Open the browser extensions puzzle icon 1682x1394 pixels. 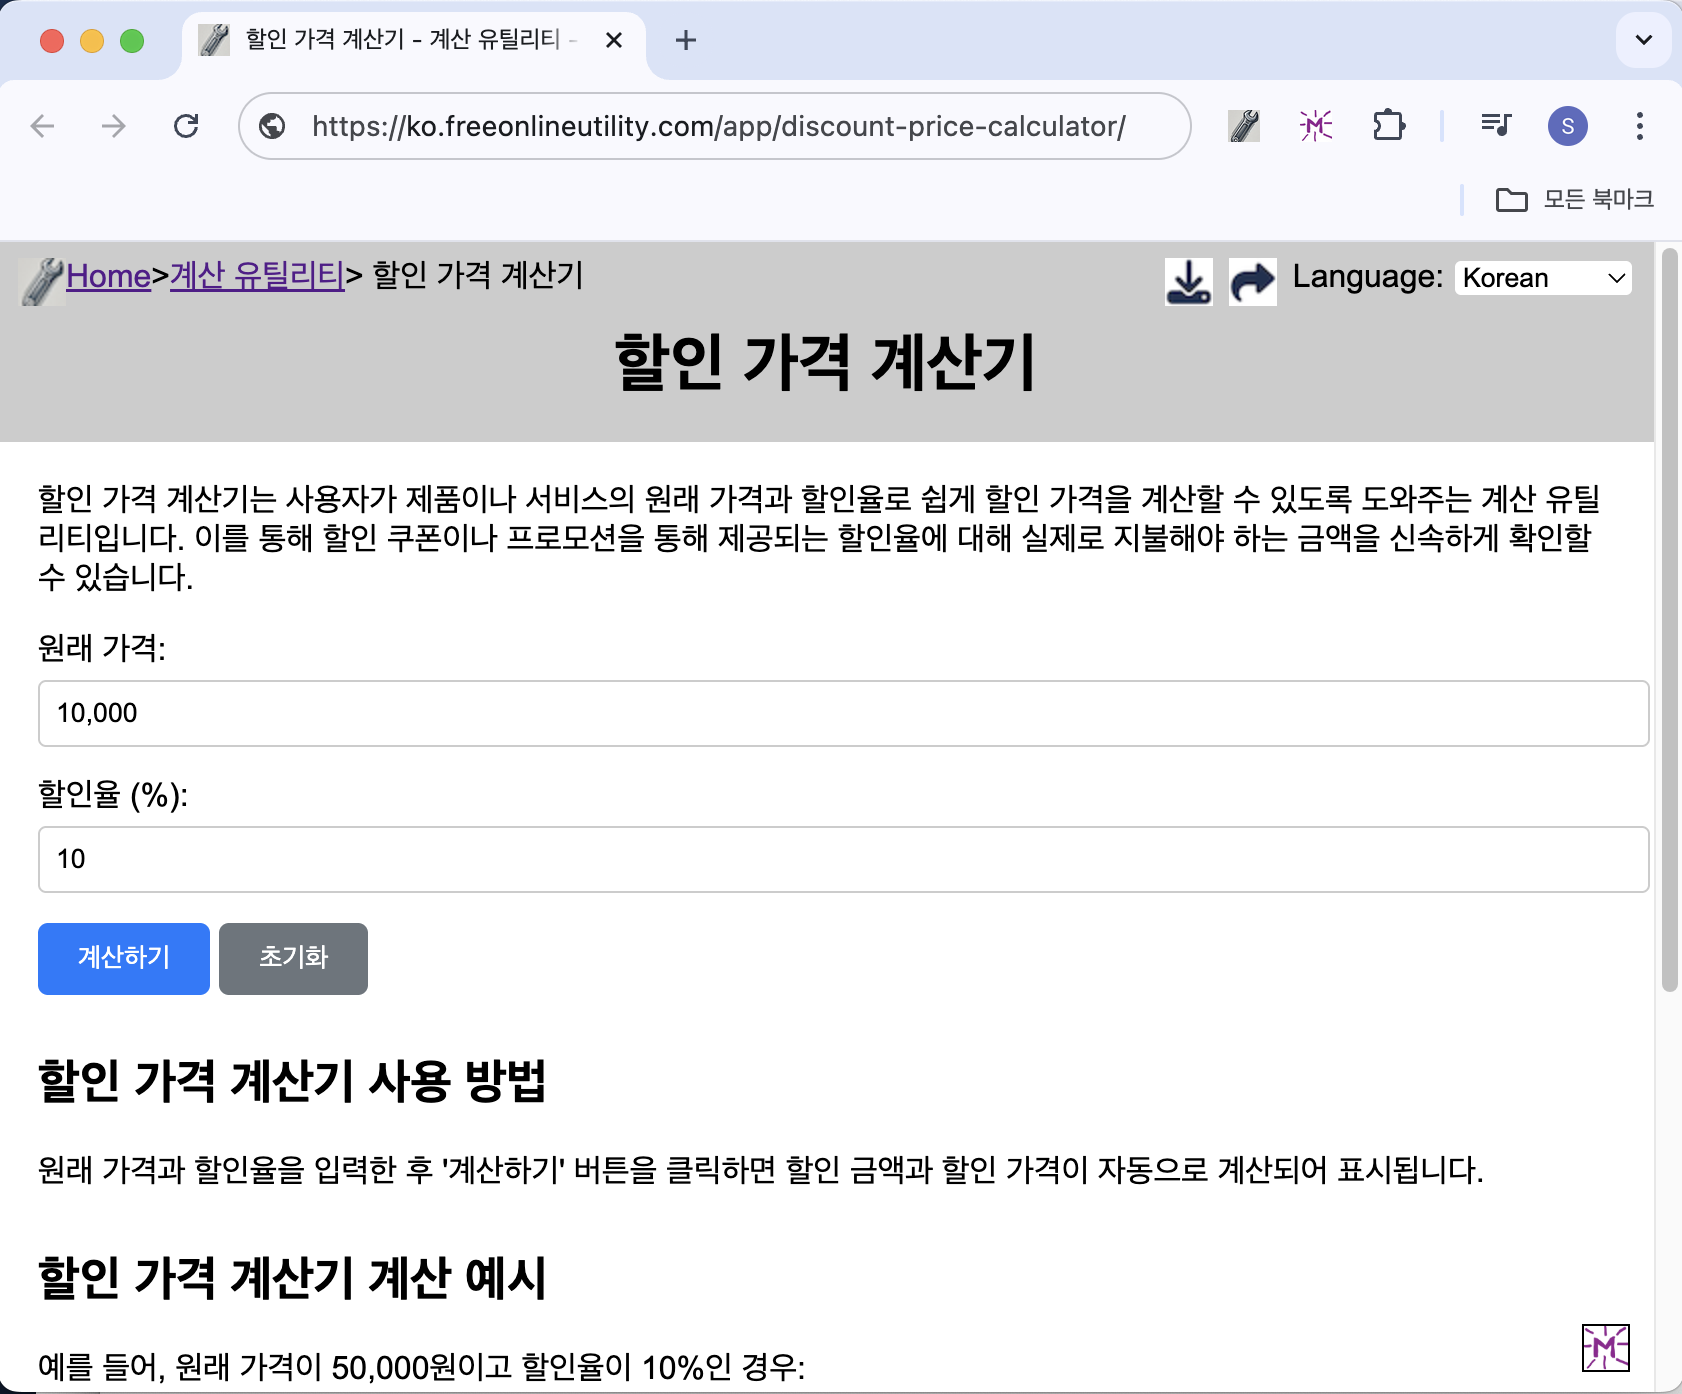(1388, 126)
